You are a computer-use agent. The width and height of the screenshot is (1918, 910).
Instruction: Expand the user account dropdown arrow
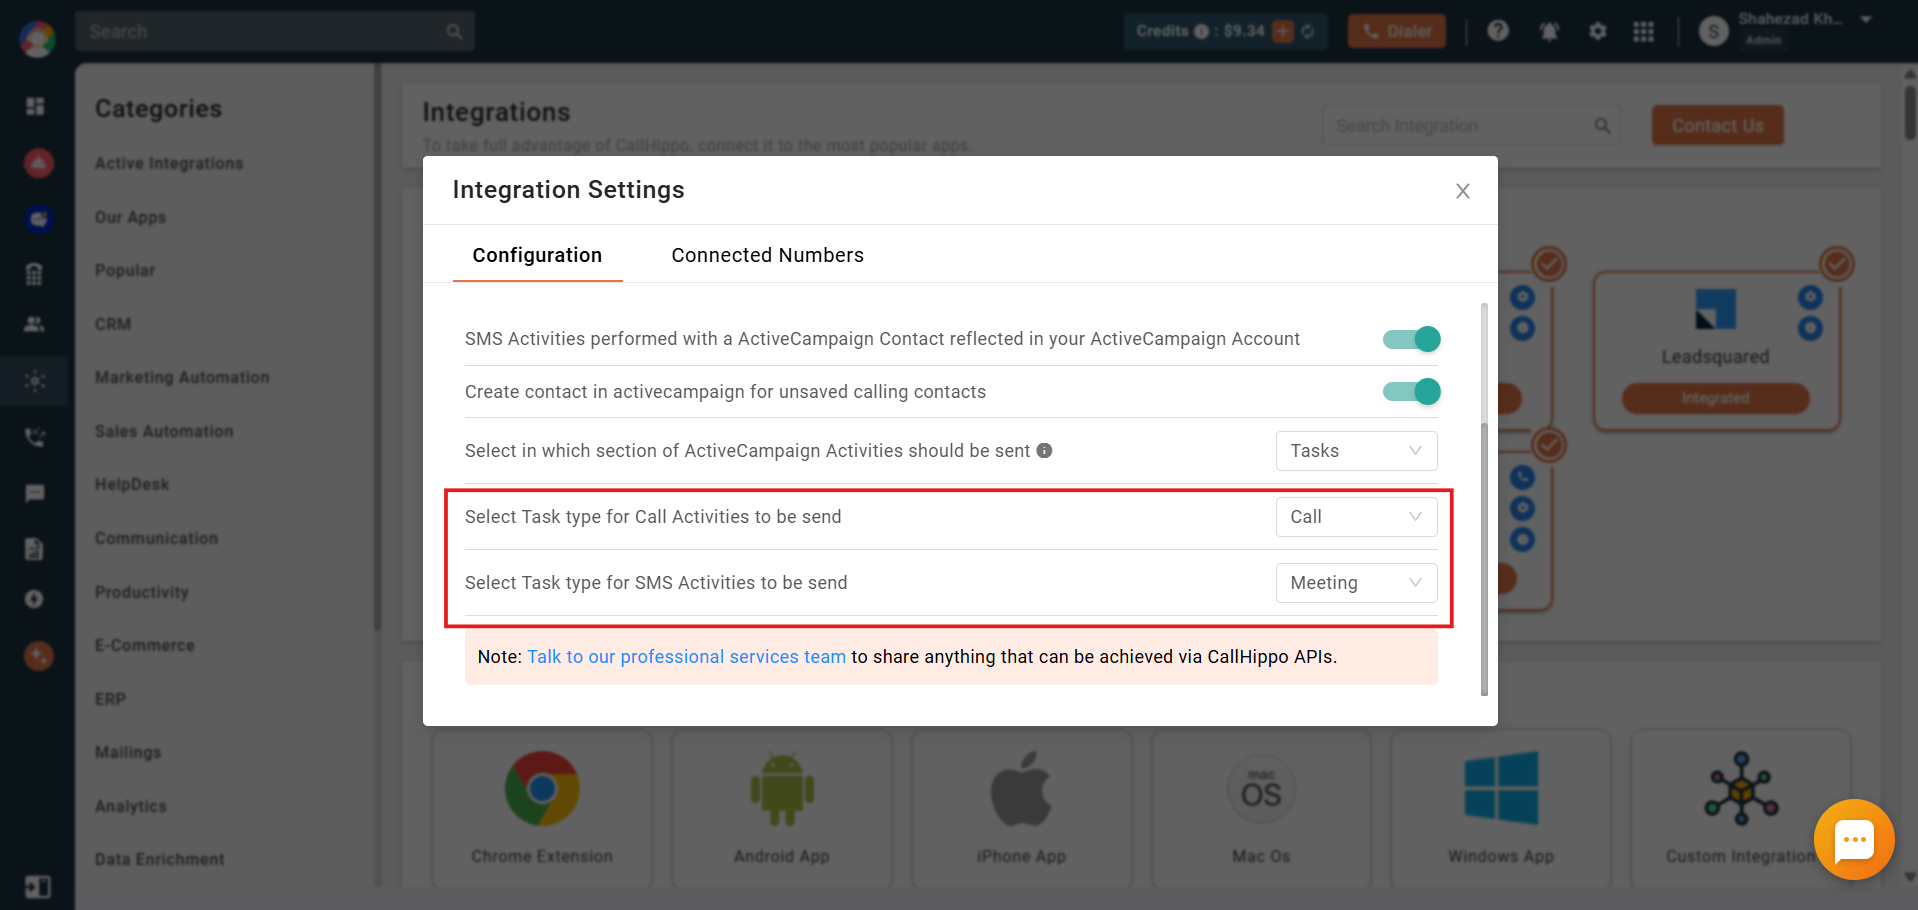pos(1866,19)
